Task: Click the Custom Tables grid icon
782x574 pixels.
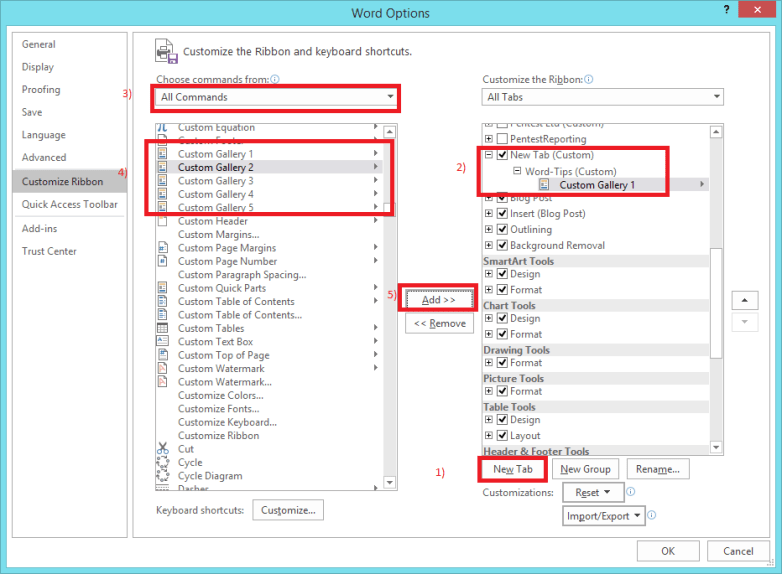Action: (x=162, y=328)
